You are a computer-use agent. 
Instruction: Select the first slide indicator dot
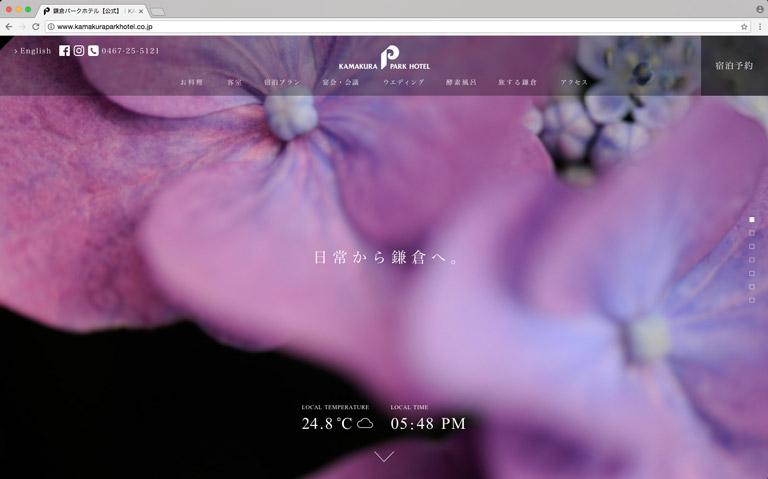(752, 219)
